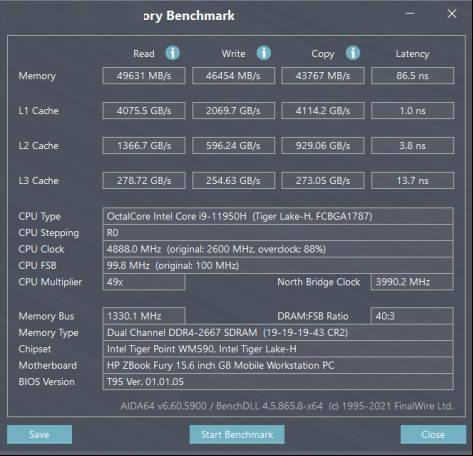Click the Memory Latency 86.5 ns field

coord(412,76)
